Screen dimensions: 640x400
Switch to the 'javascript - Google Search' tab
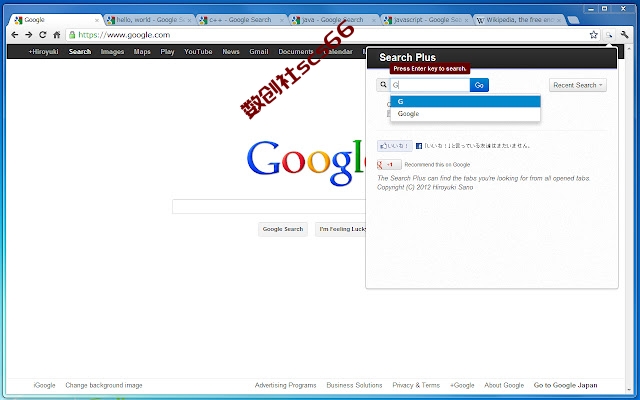[426, 20]
